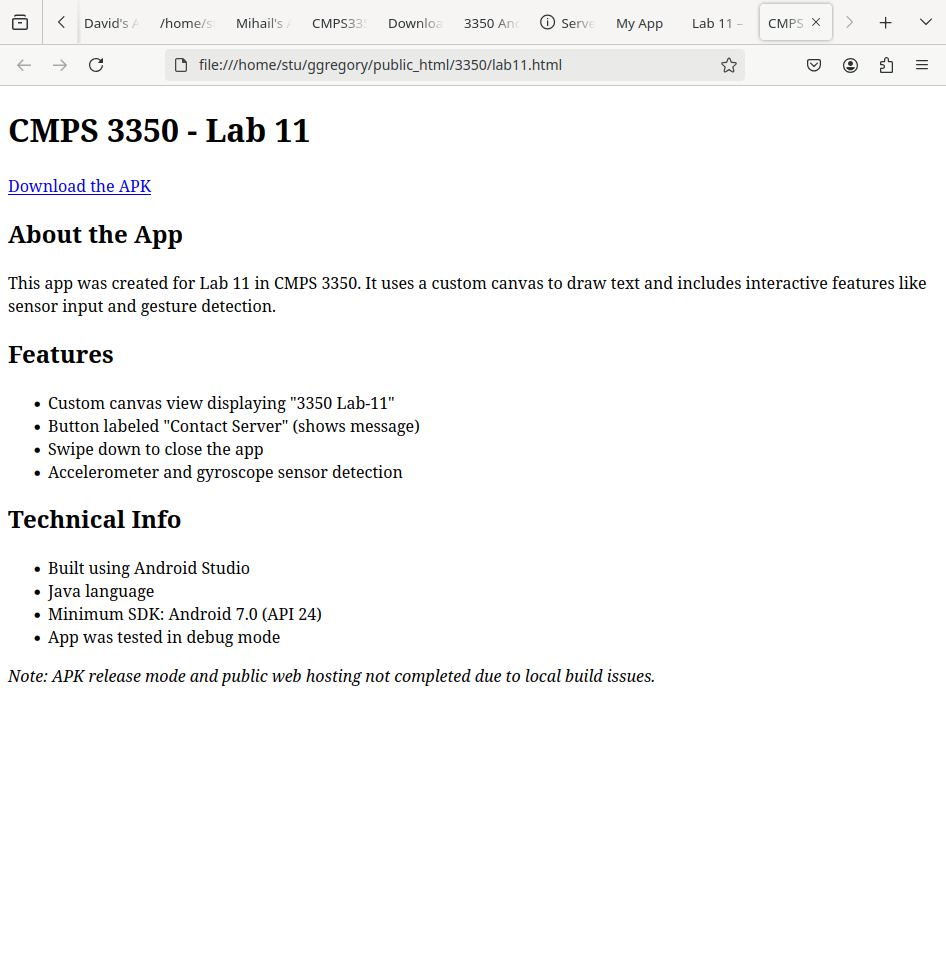This screenshot has height=967, width=946.
Task: Select the Mihail's tab
Action: [262, 23]
